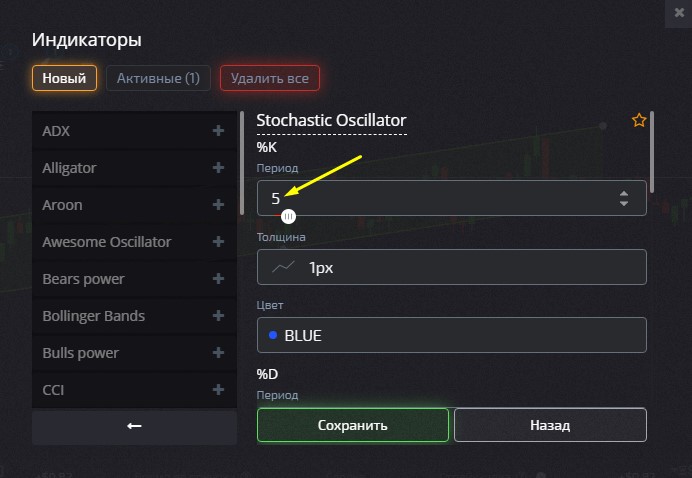Image resolution: width=692 pixels, height=478 pixels.
Task: Open the Цвет BLUE color dropdown
Action: [451, 336]
